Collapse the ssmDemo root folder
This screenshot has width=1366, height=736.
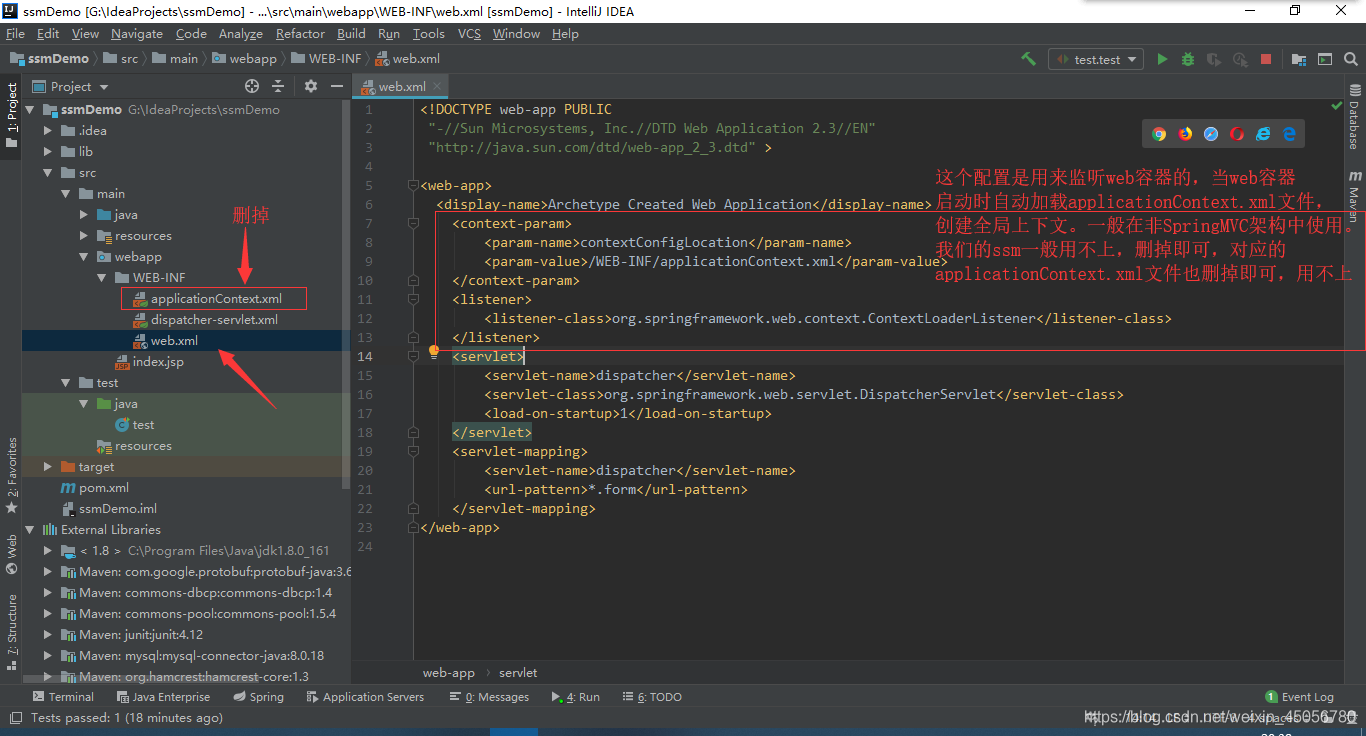point(30,110)
